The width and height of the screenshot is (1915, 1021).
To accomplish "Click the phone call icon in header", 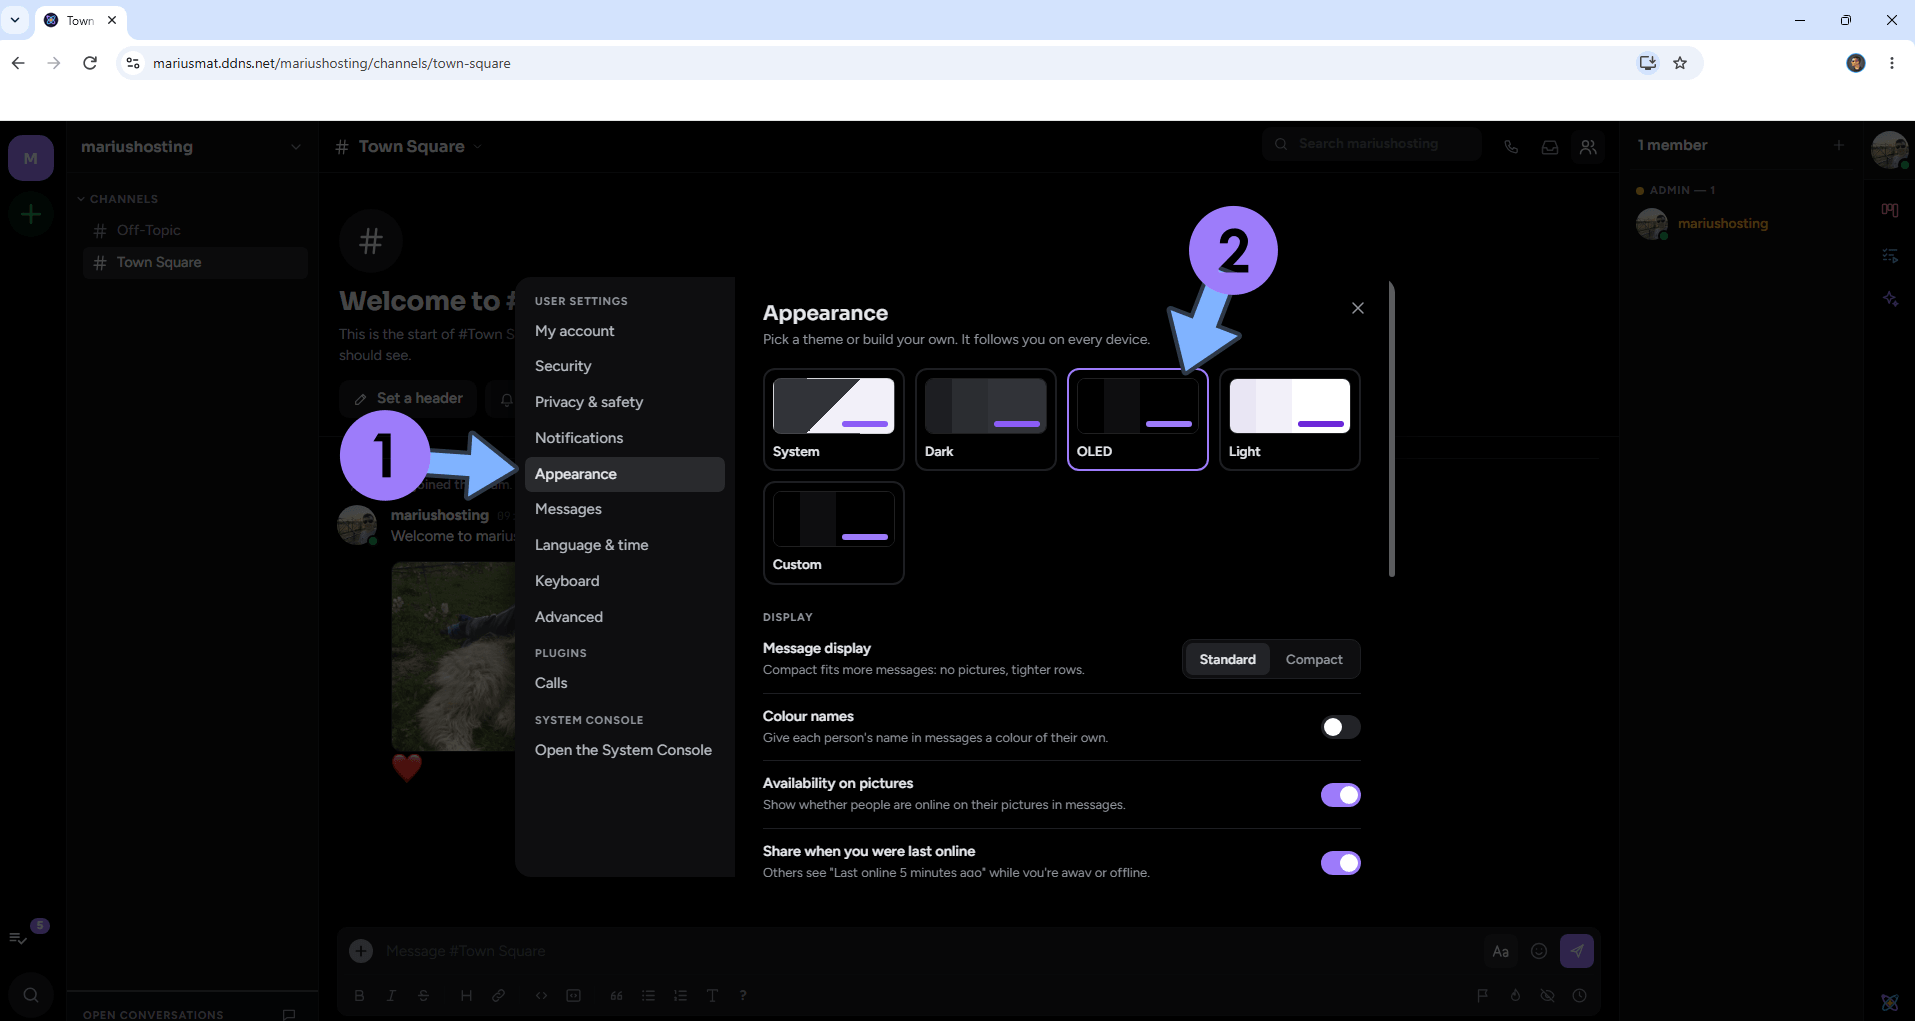I will [x=1511, y=147].
